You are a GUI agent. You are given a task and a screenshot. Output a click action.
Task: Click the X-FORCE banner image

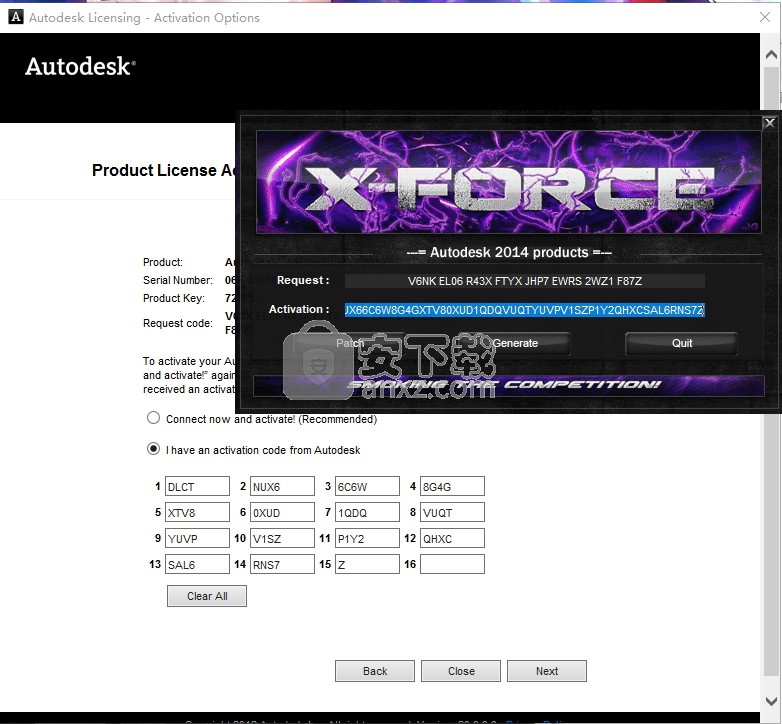(x=509, y=181)
